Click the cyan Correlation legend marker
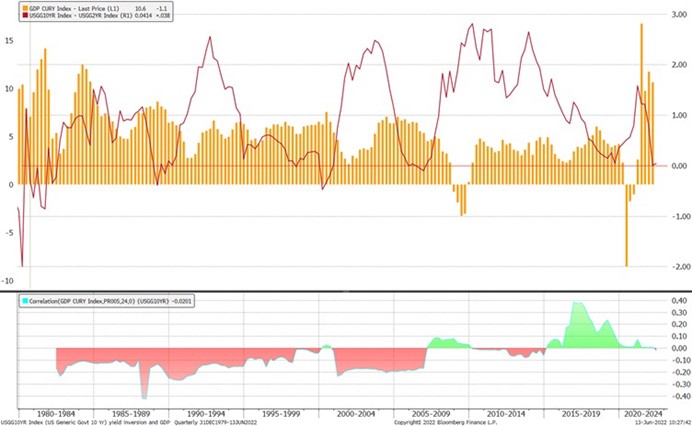692x426 pixels. 24,300
